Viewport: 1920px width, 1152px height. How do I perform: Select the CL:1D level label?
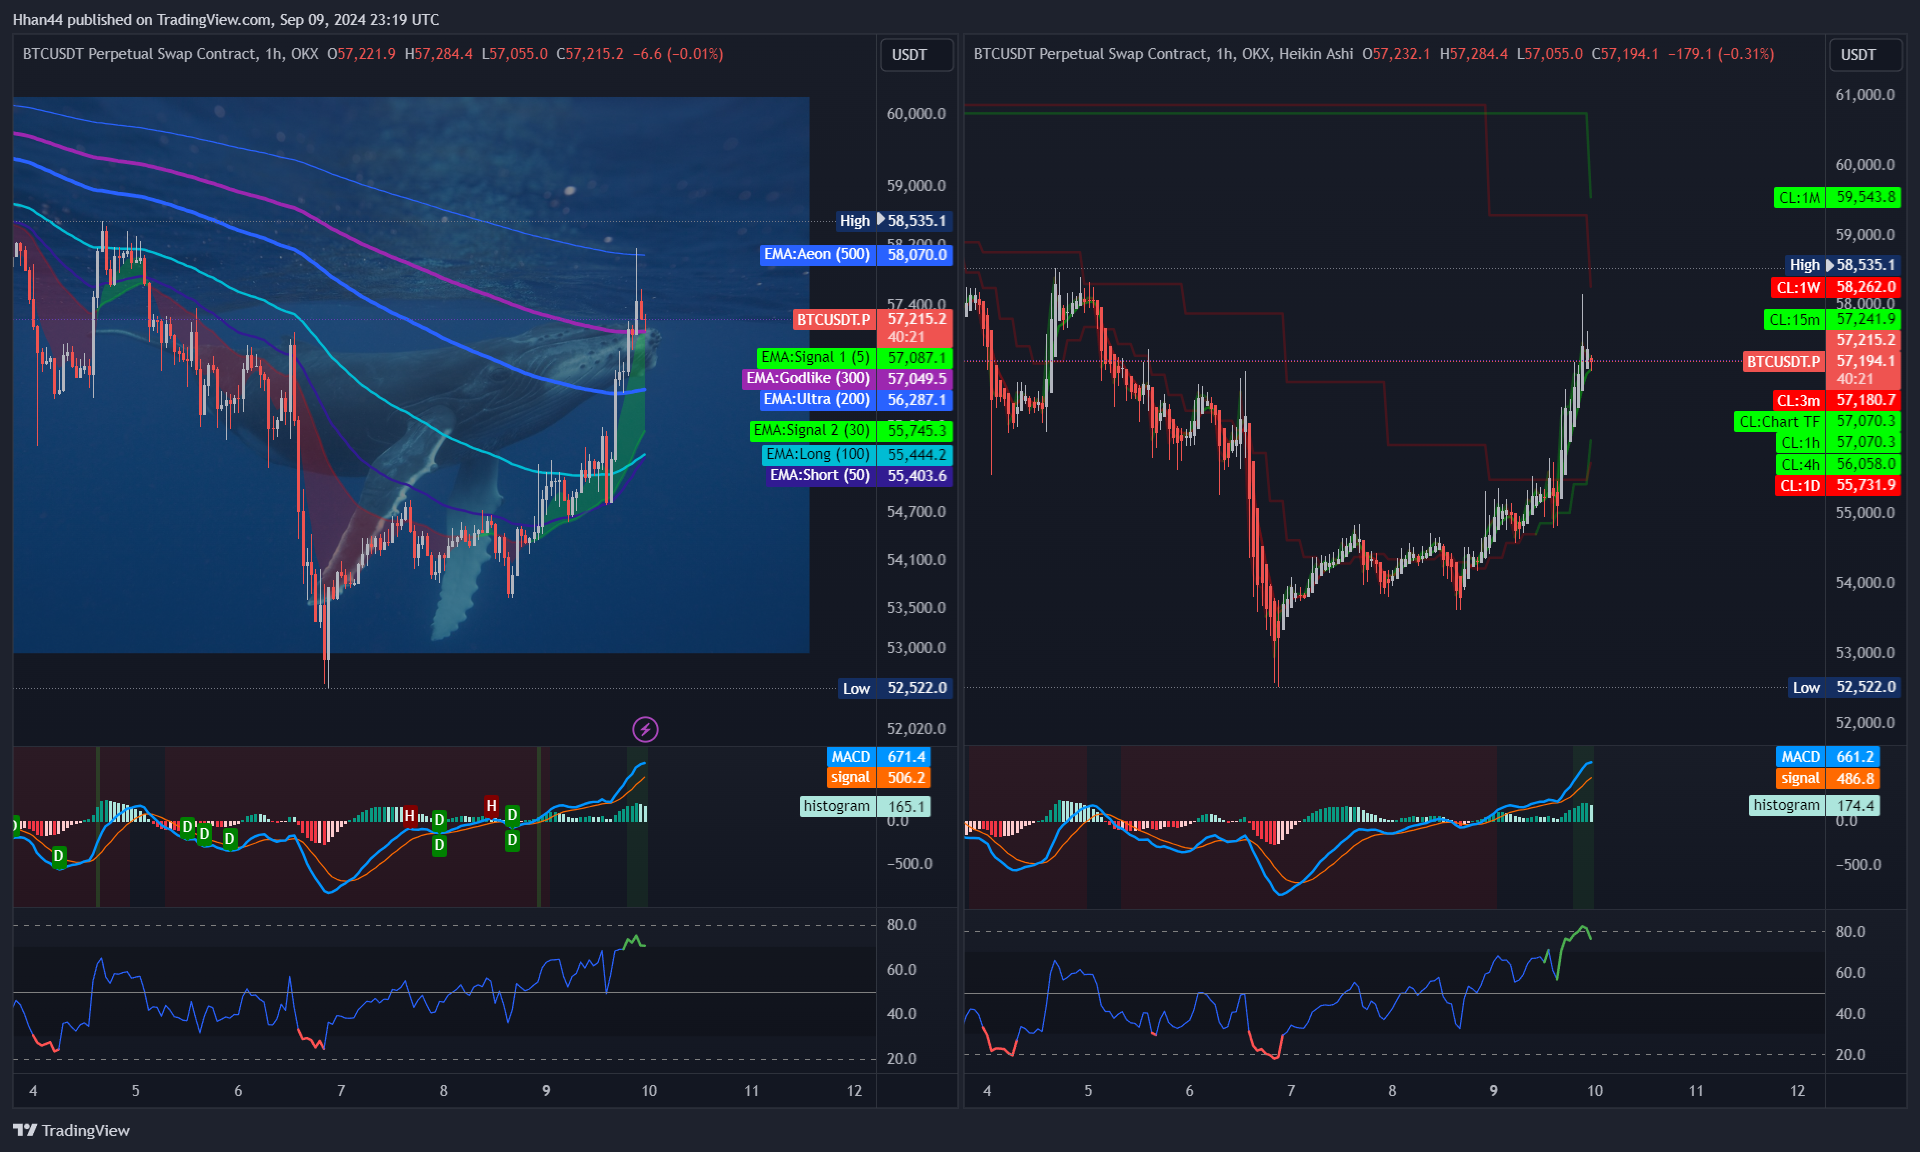tap(1801, 485)
